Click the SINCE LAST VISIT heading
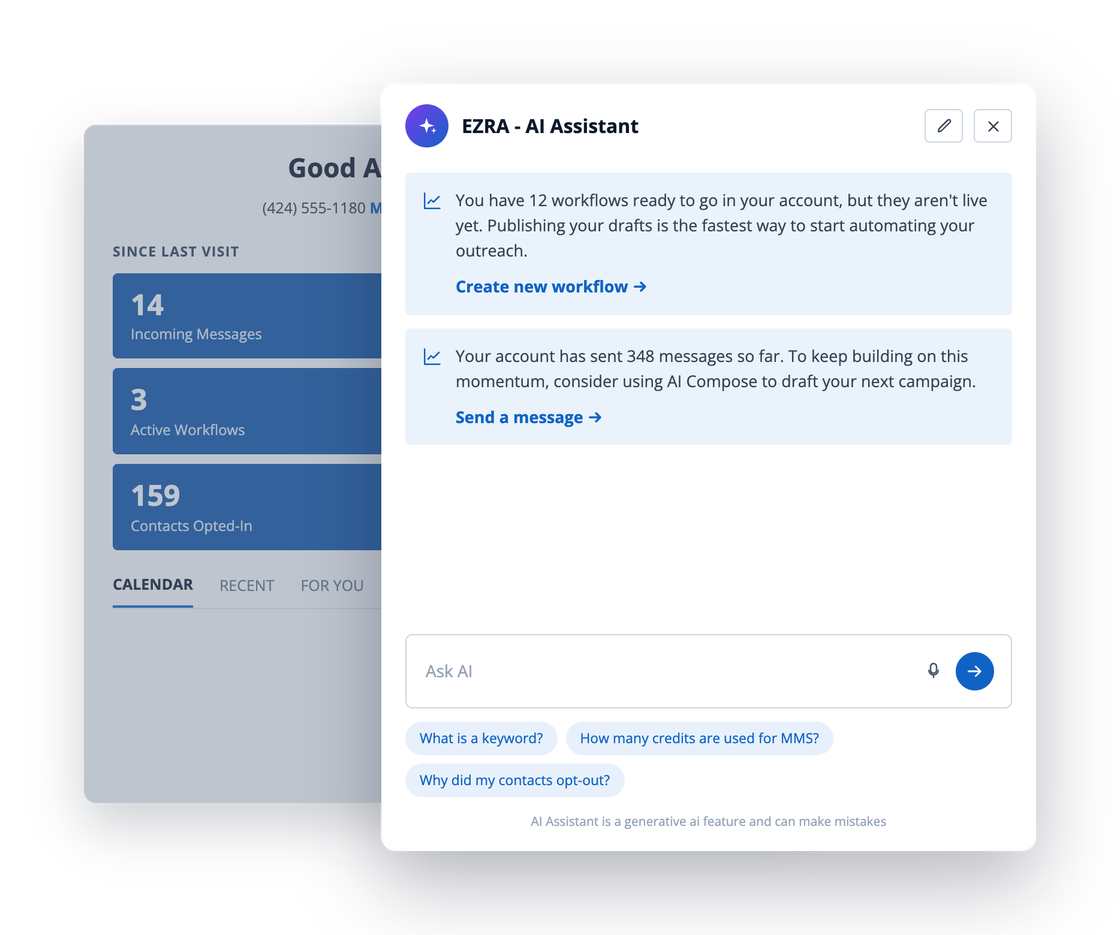 click(176, 251)
